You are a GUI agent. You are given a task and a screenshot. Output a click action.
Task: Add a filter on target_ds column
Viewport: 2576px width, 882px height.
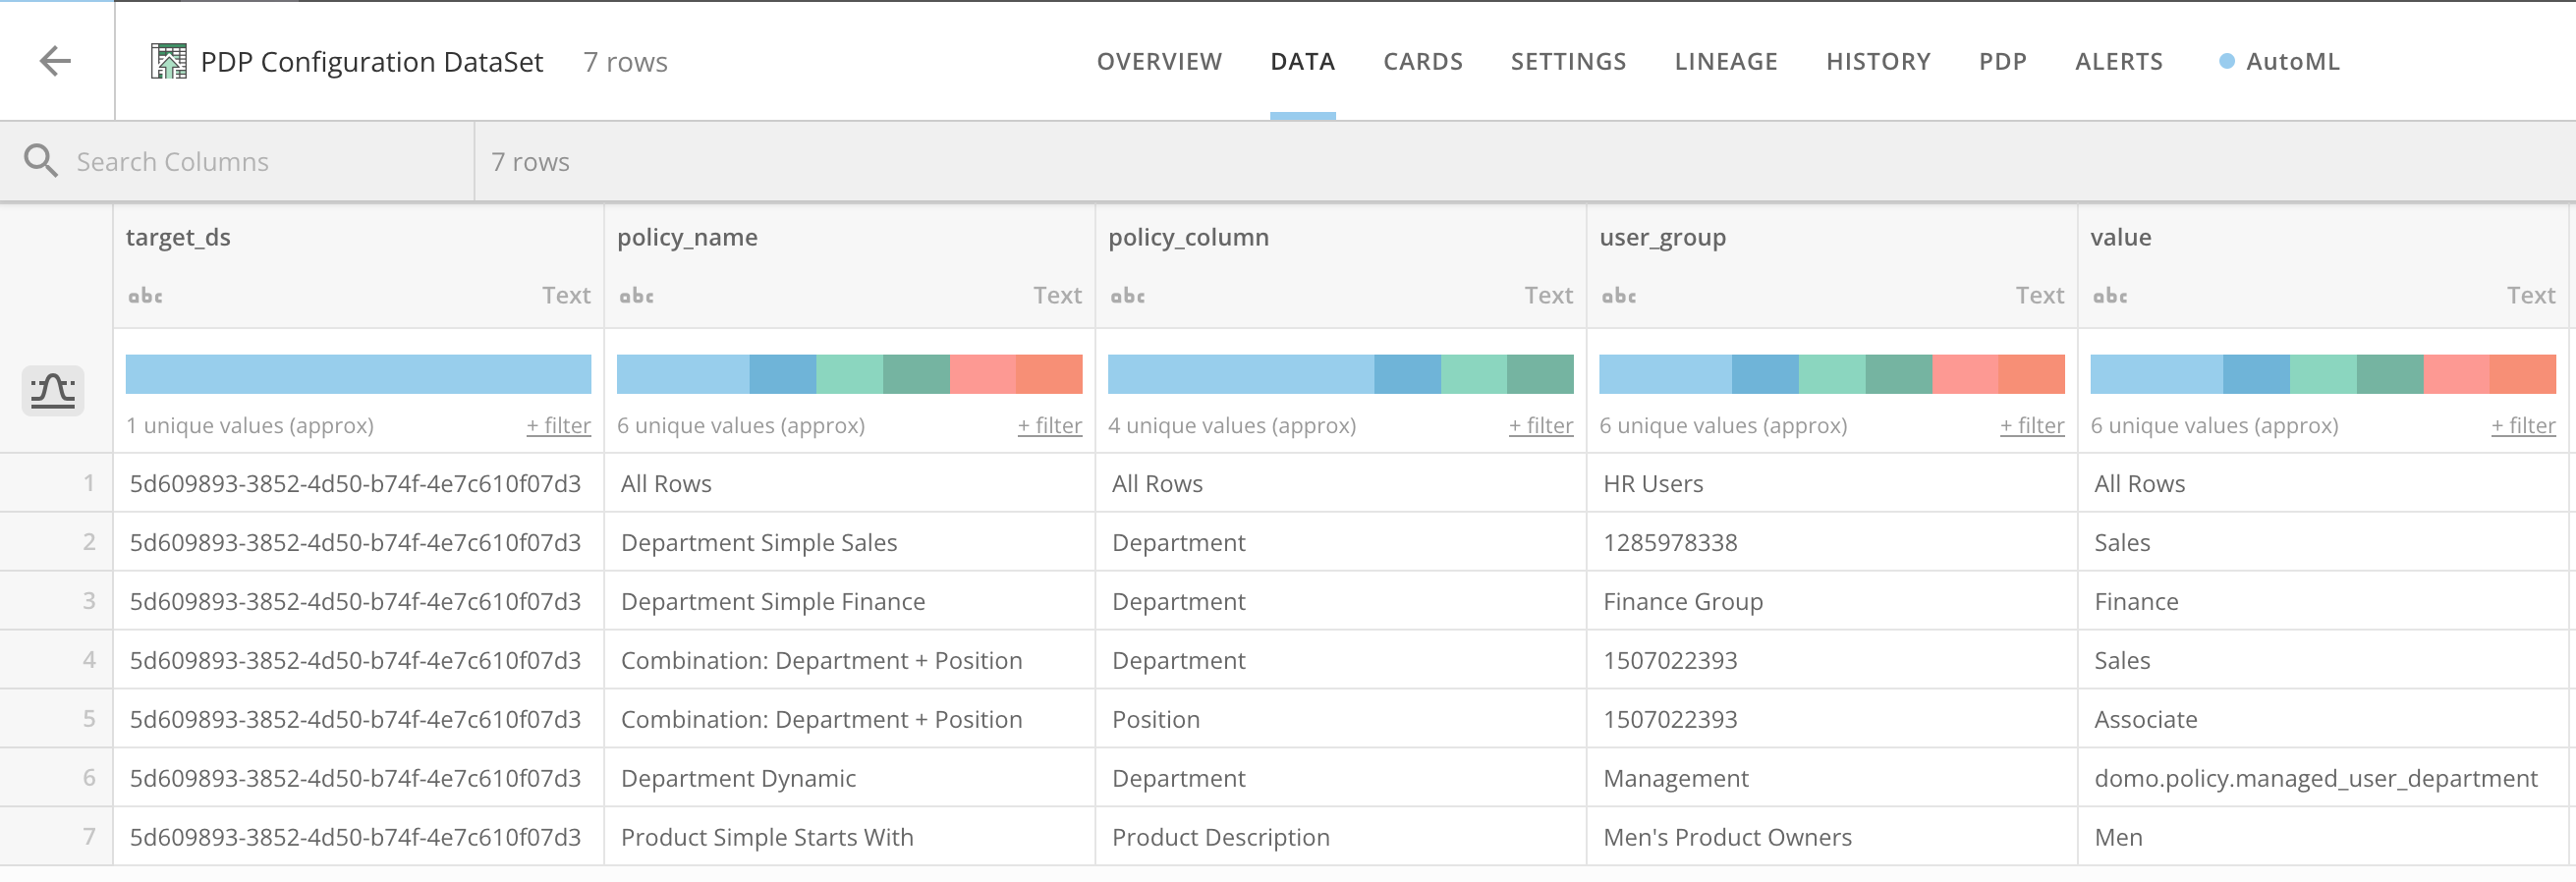(558, 426)
